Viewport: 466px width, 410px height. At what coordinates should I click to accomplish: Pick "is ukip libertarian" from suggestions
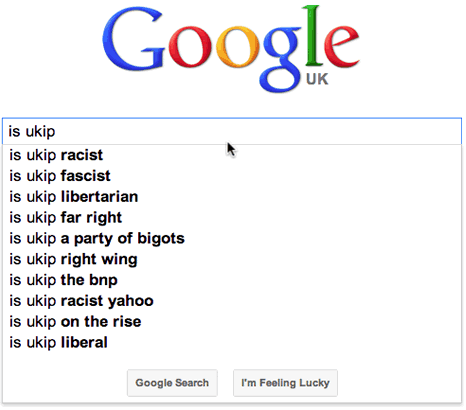pos(232,197)
